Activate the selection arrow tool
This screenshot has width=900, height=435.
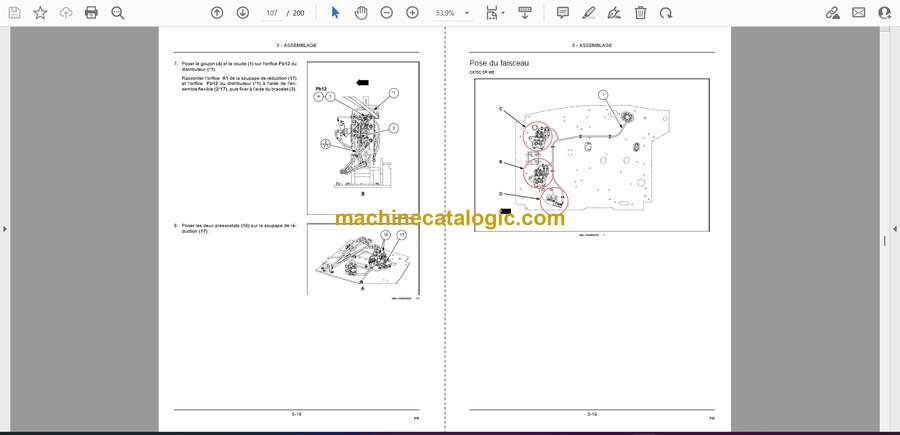335,13
